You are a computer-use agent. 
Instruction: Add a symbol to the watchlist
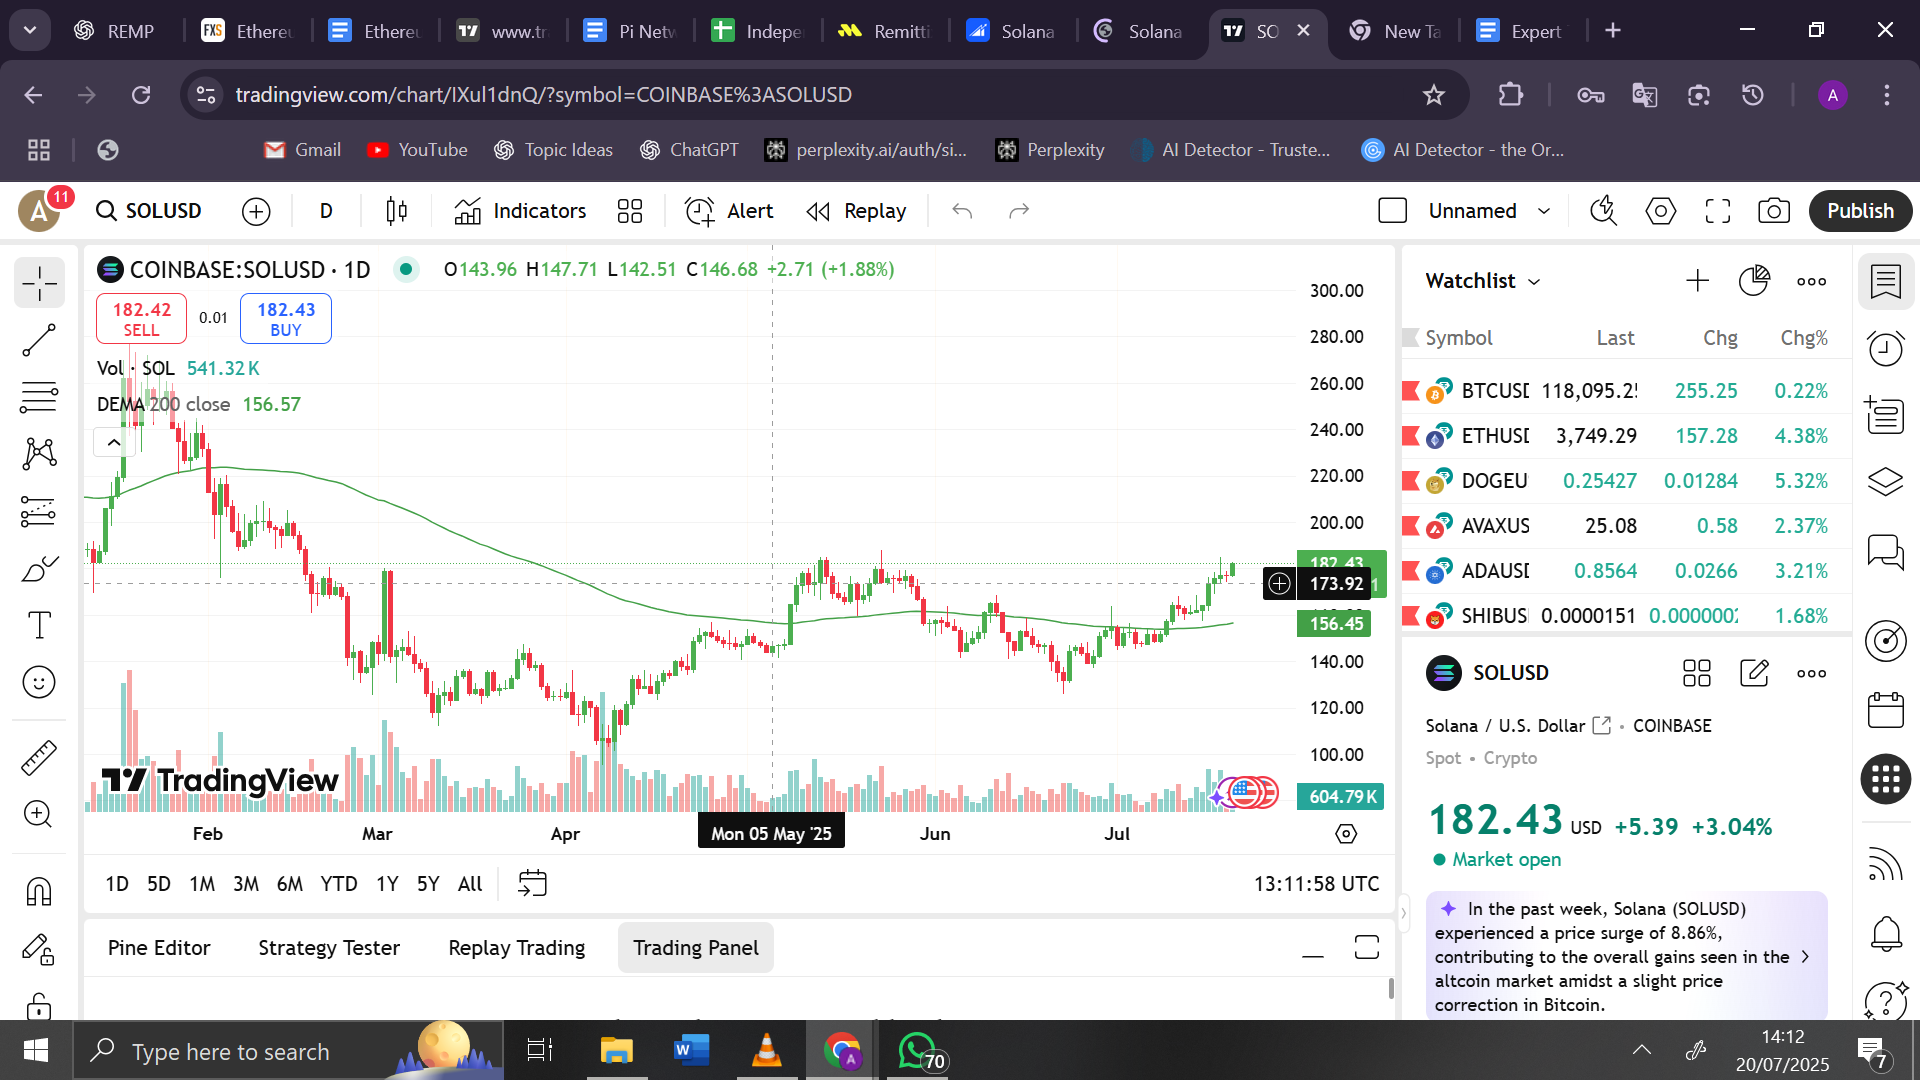point(1697,281)
